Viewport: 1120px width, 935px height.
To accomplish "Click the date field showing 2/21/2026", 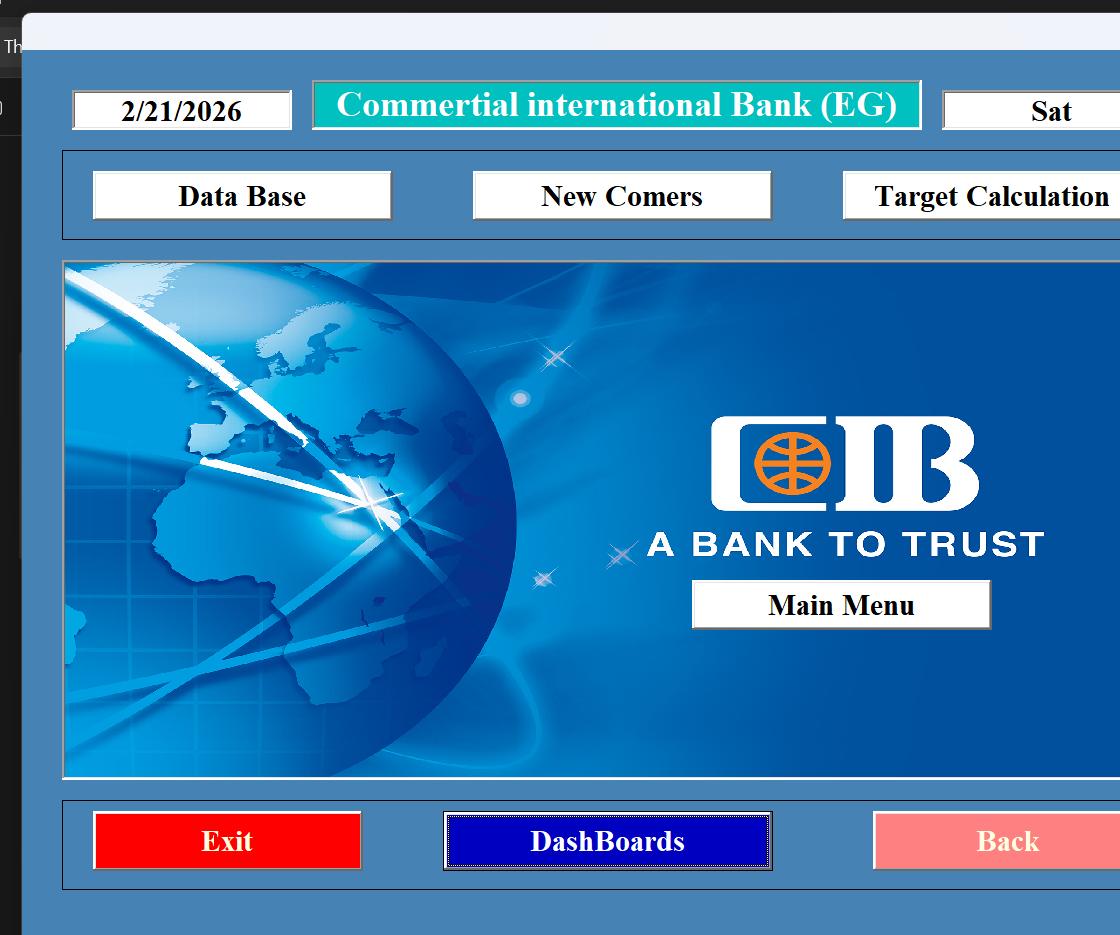I will [182, 111].
